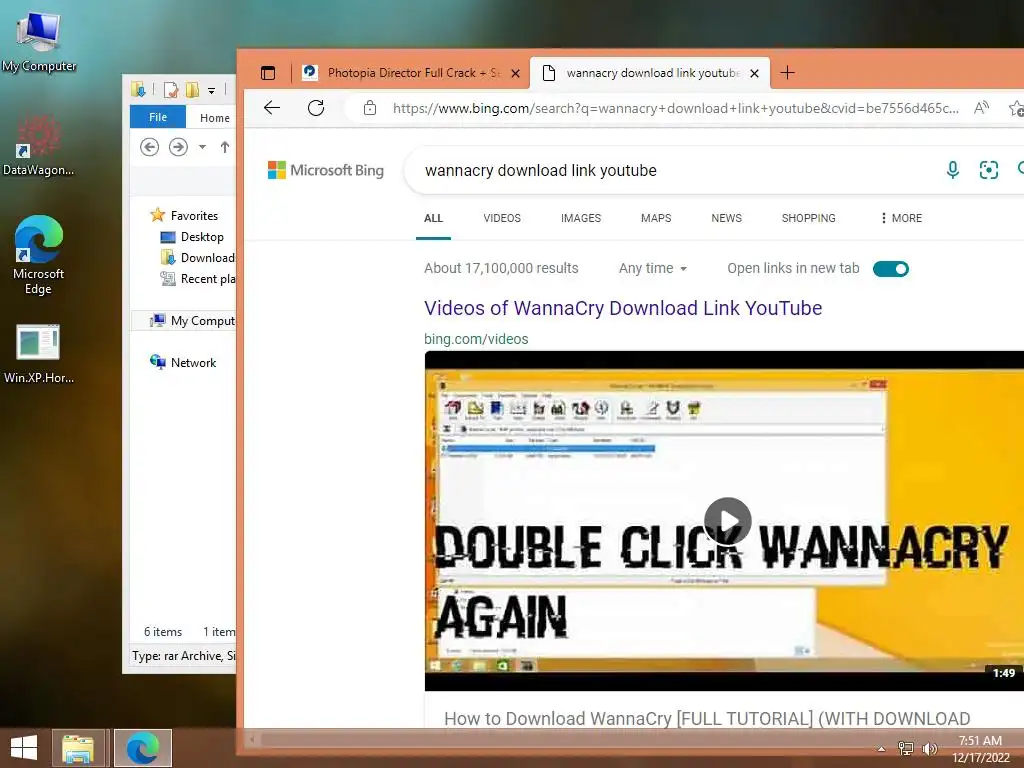Search using voice microphone icon
1024x768 pixels.
[953, 170]
